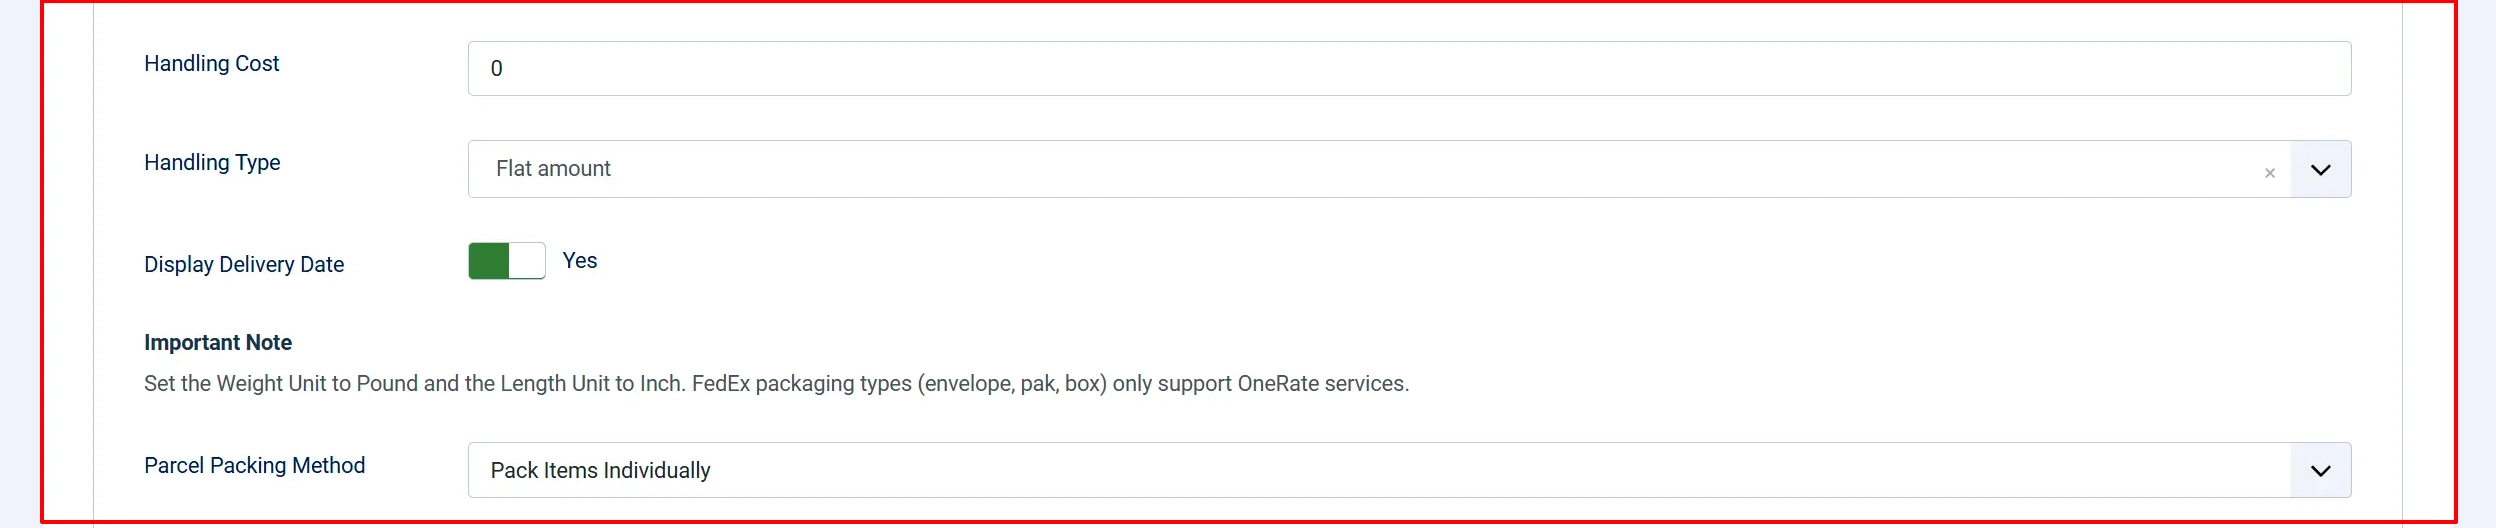Click the Flat amount selected text
Viewport: 2496px width, 528px height.
click(x=553, y=168)
